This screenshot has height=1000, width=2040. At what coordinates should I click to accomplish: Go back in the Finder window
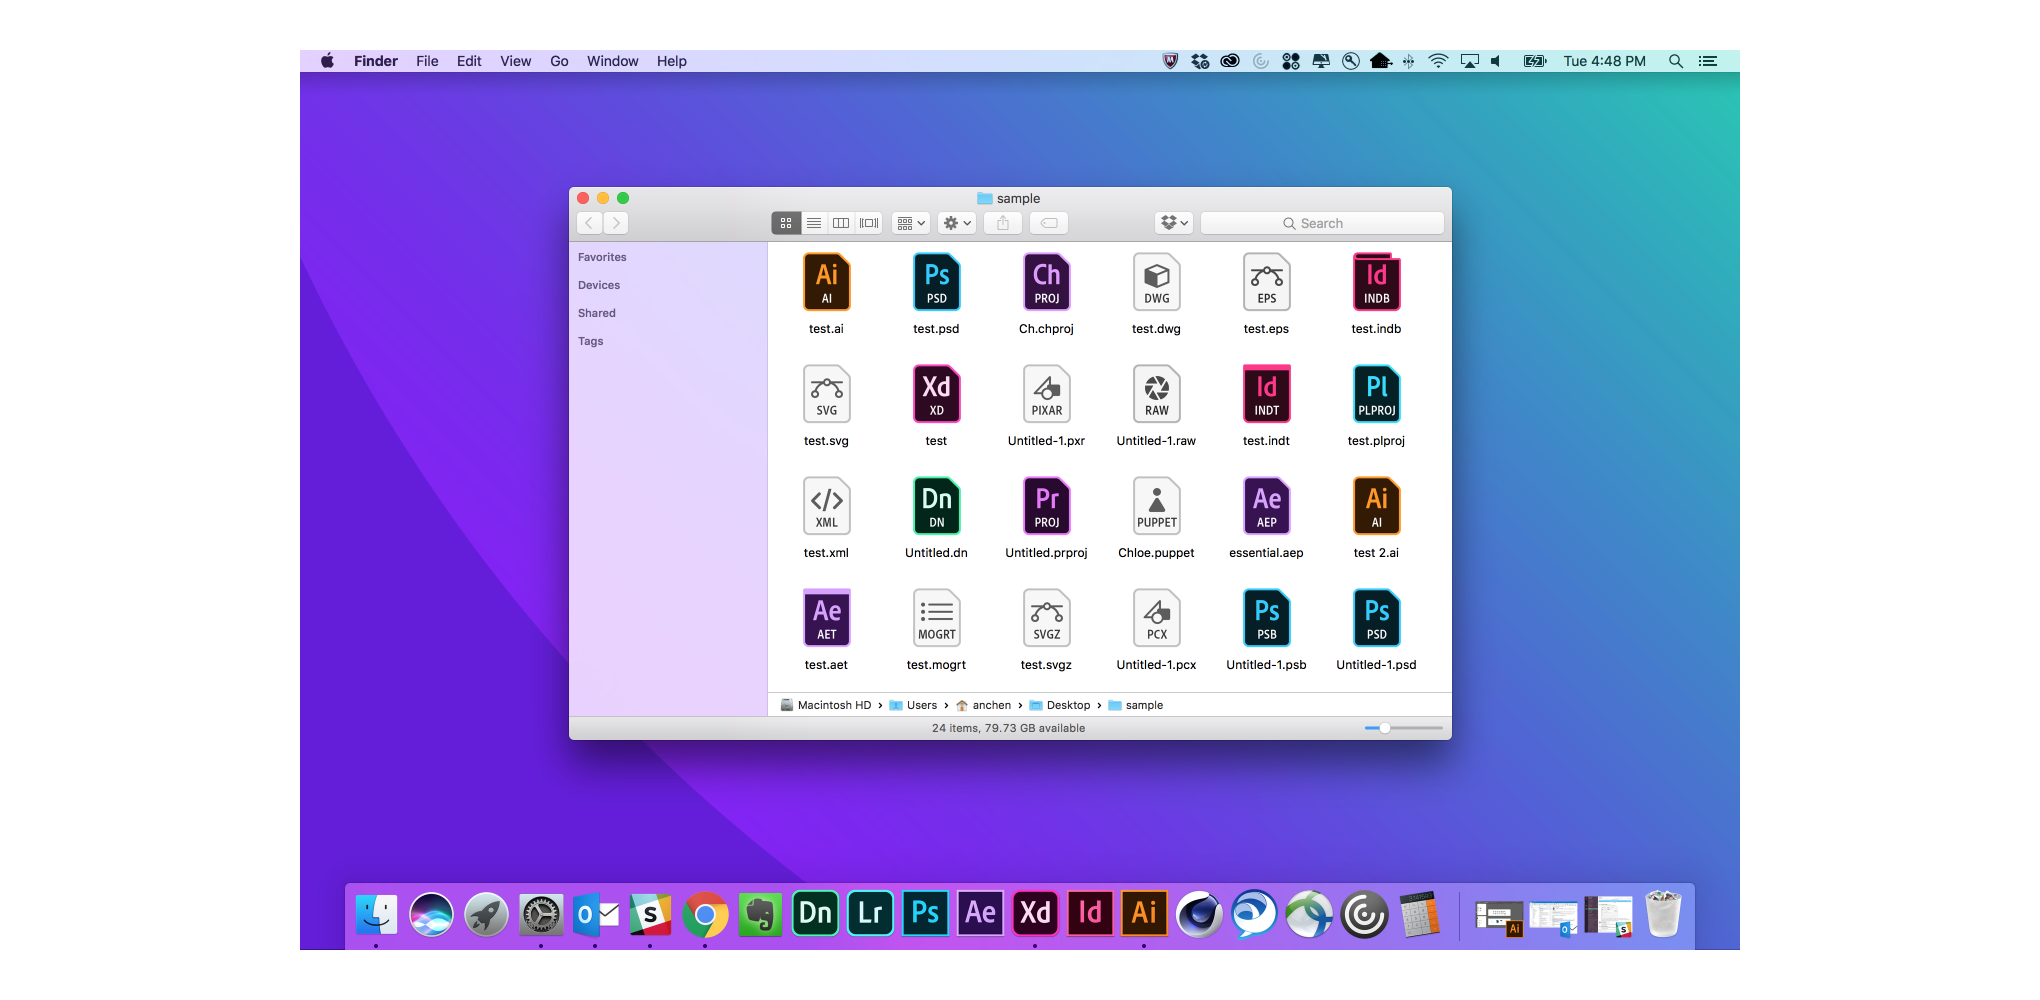click(x=589, y=223)
